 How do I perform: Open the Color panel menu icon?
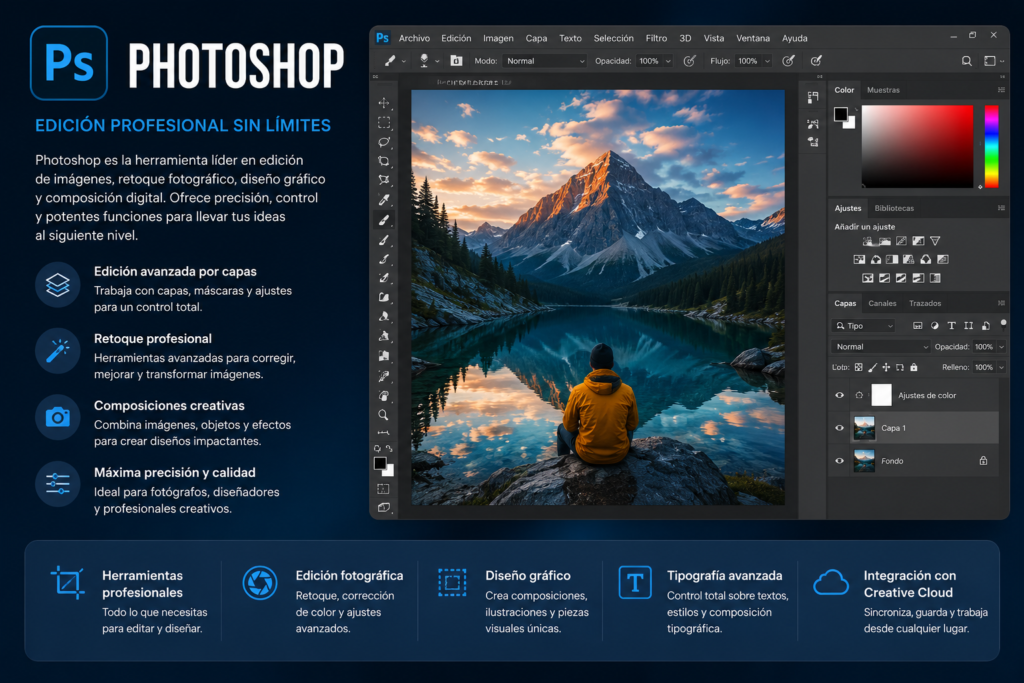(x=1001, y=90)
